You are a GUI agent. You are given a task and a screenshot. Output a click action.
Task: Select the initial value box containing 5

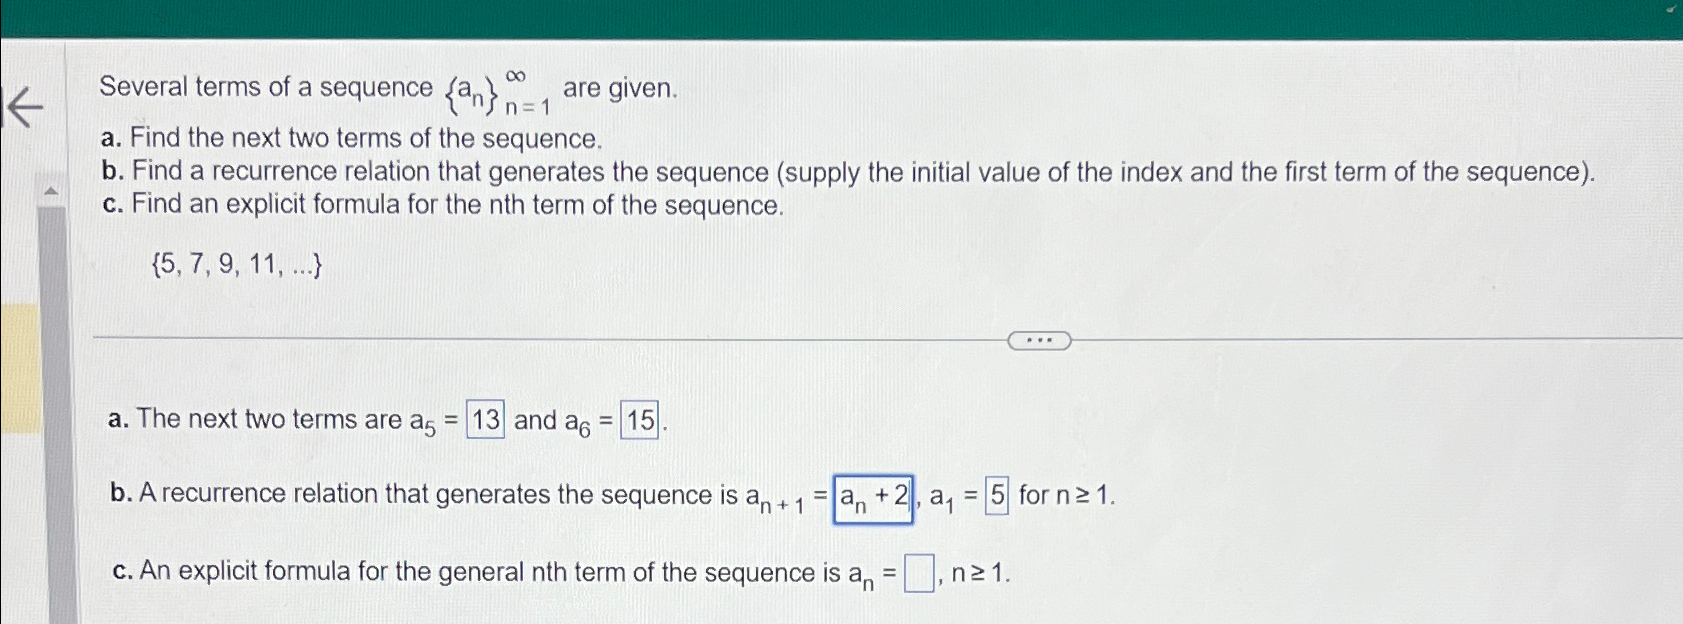click(997, 496)
